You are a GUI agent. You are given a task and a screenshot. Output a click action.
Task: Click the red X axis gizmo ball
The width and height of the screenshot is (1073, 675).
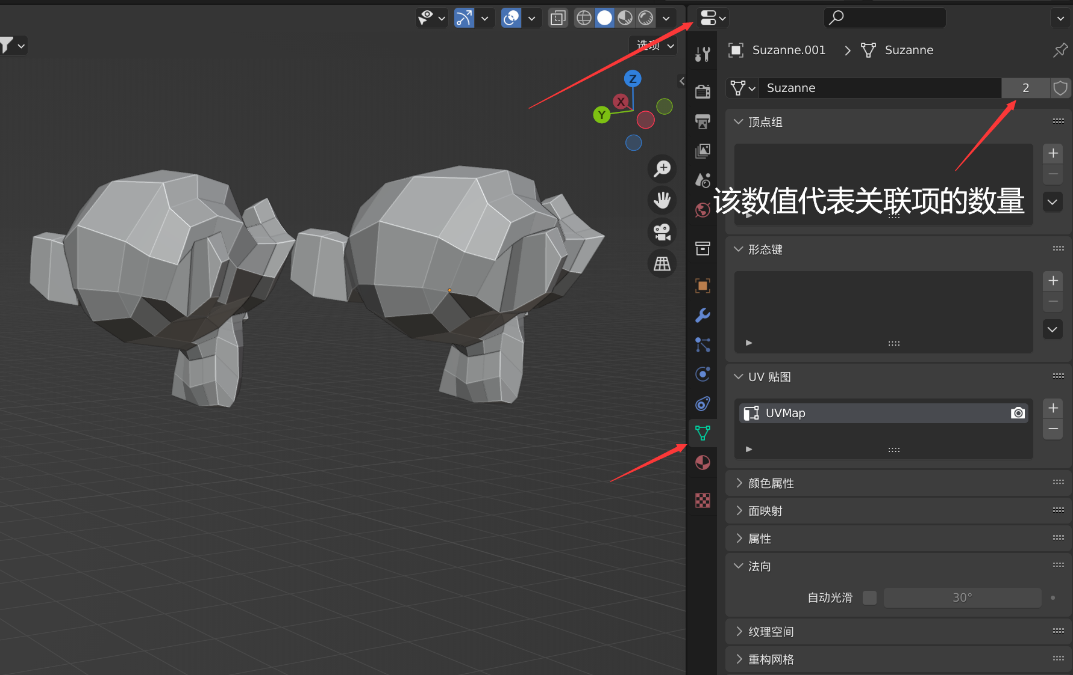tap(621, 101)
